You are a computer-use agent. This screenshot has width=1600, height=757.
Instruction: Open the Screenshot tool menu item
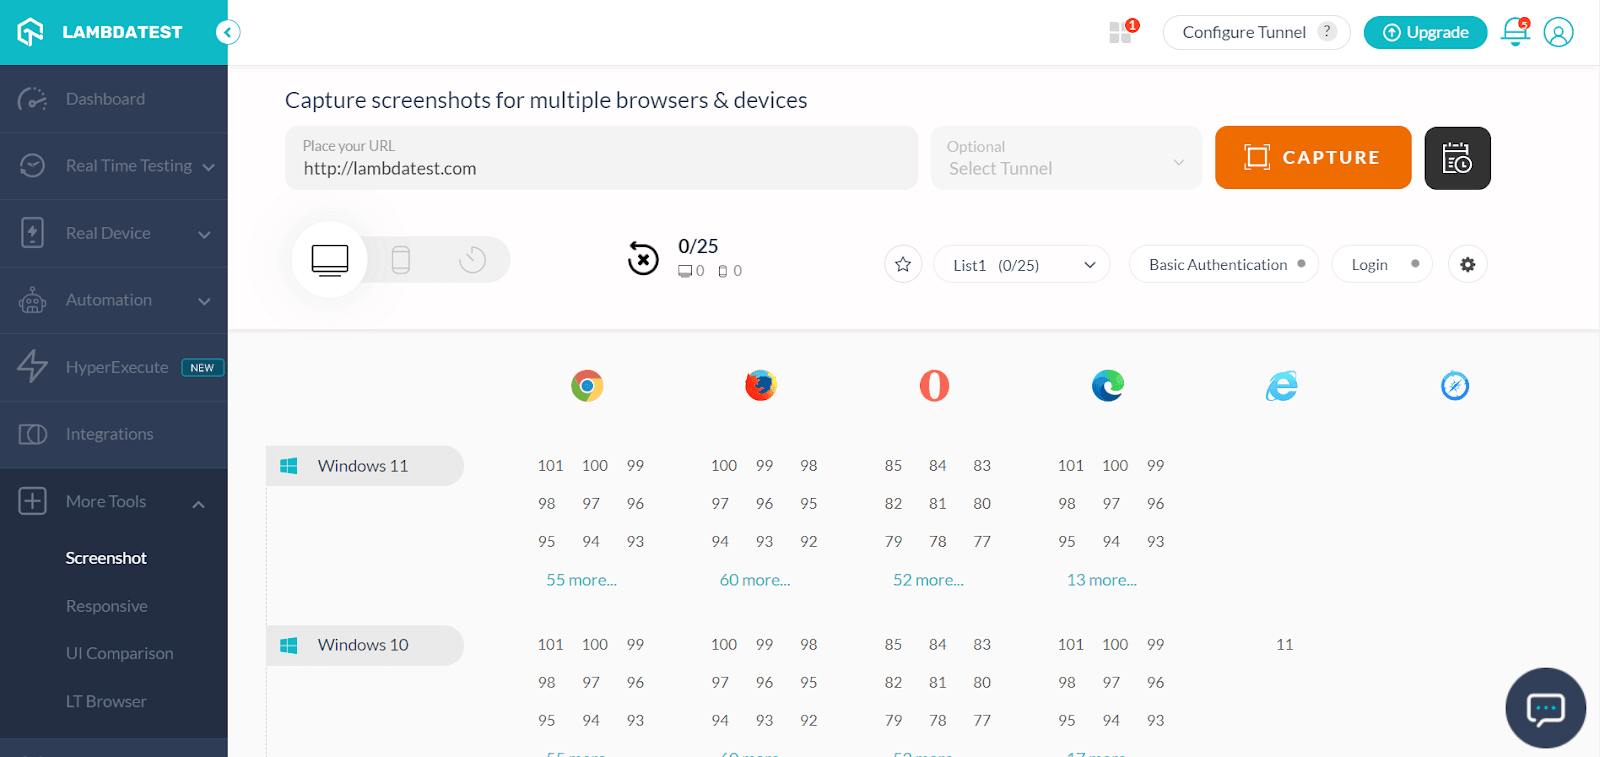tap(106, 558)
